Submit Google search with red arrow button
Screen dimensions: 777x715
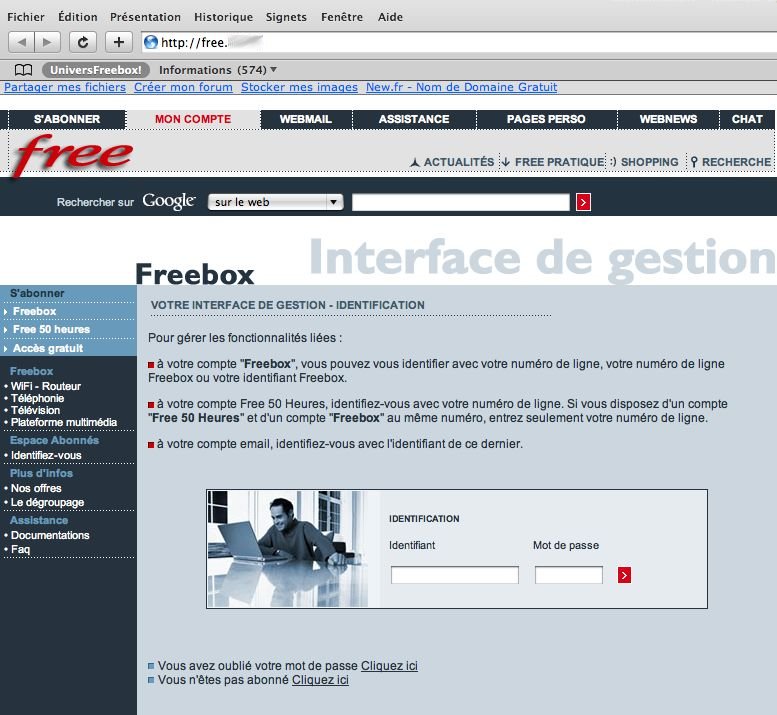[x=583, y=202]
